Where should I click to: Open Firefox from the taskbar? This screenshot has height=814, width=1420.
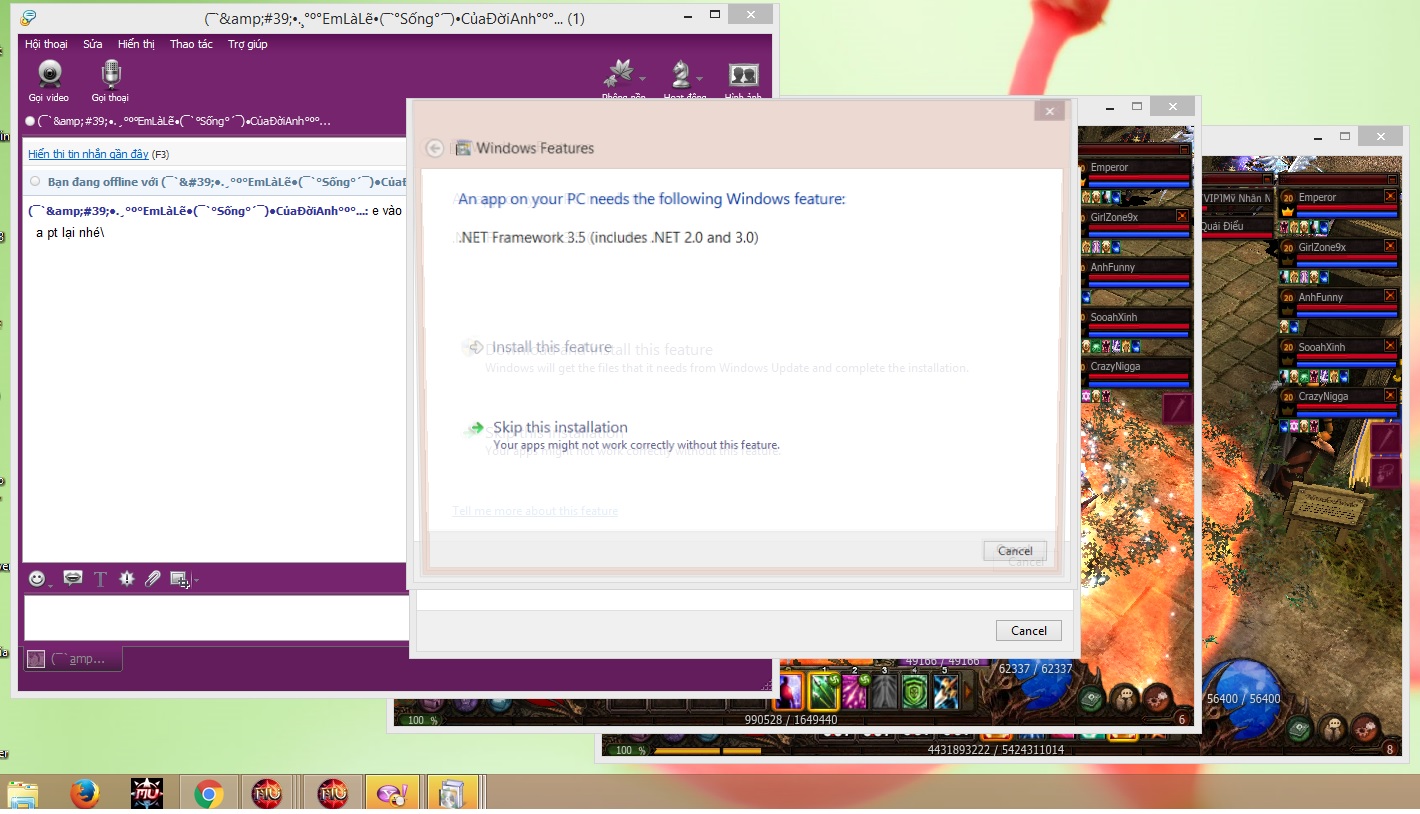[x=85, y=794]
